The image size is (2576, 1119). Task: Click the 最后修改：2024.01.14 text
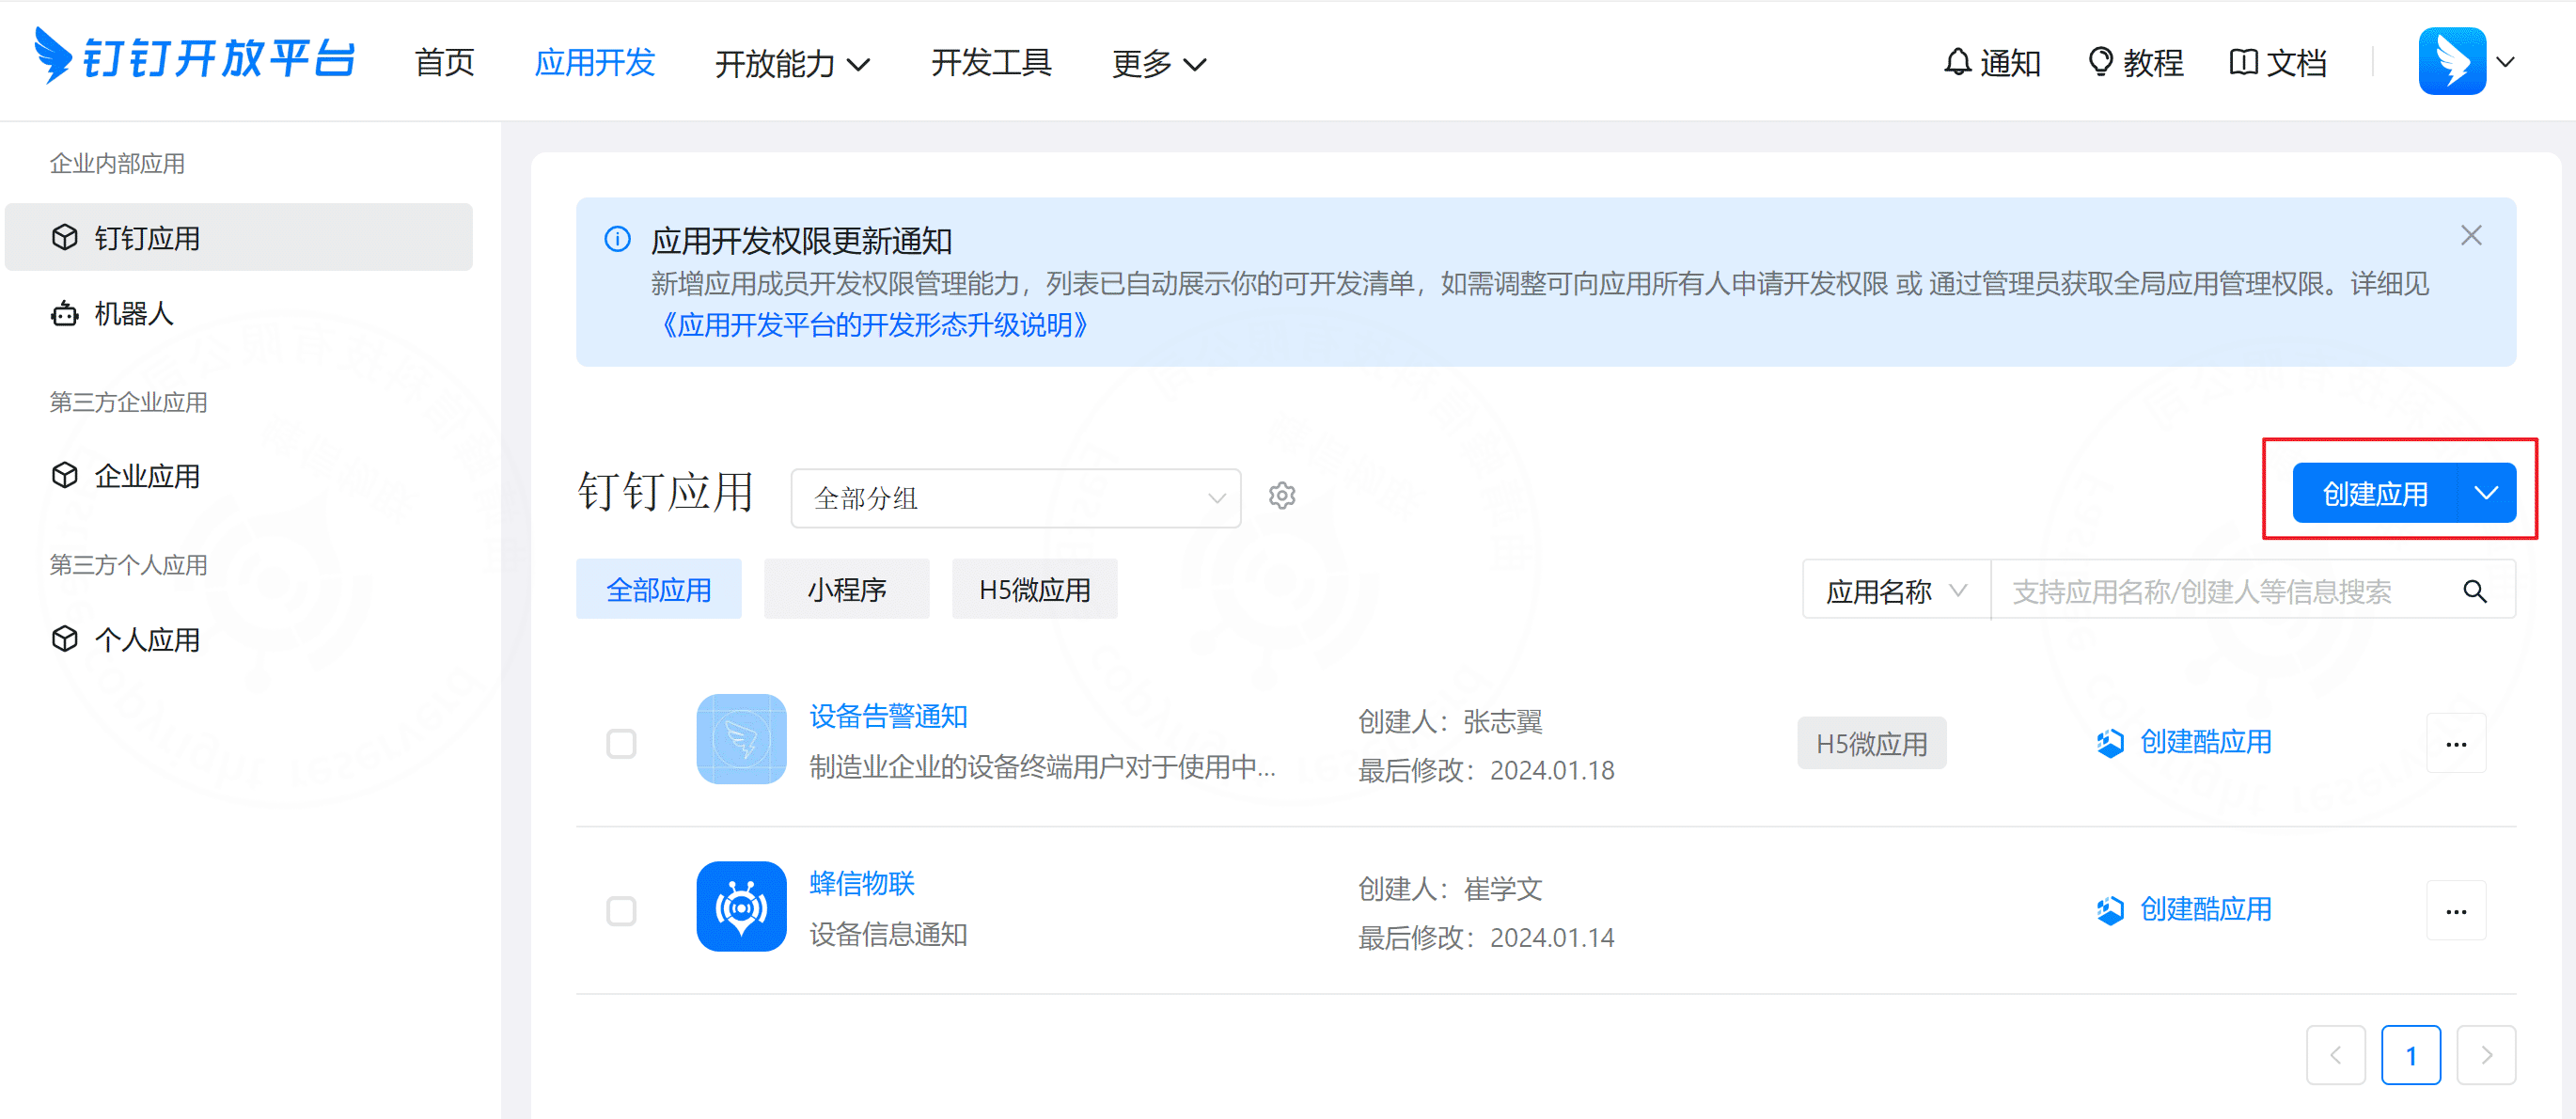(1486, 937)
